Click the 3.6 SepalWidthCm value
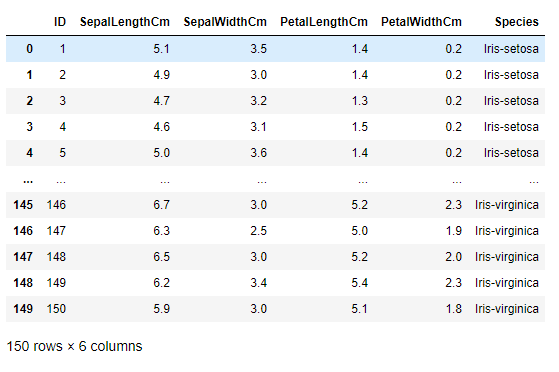Viewport: 559px width, 372px height. click(x=258, y=153)
